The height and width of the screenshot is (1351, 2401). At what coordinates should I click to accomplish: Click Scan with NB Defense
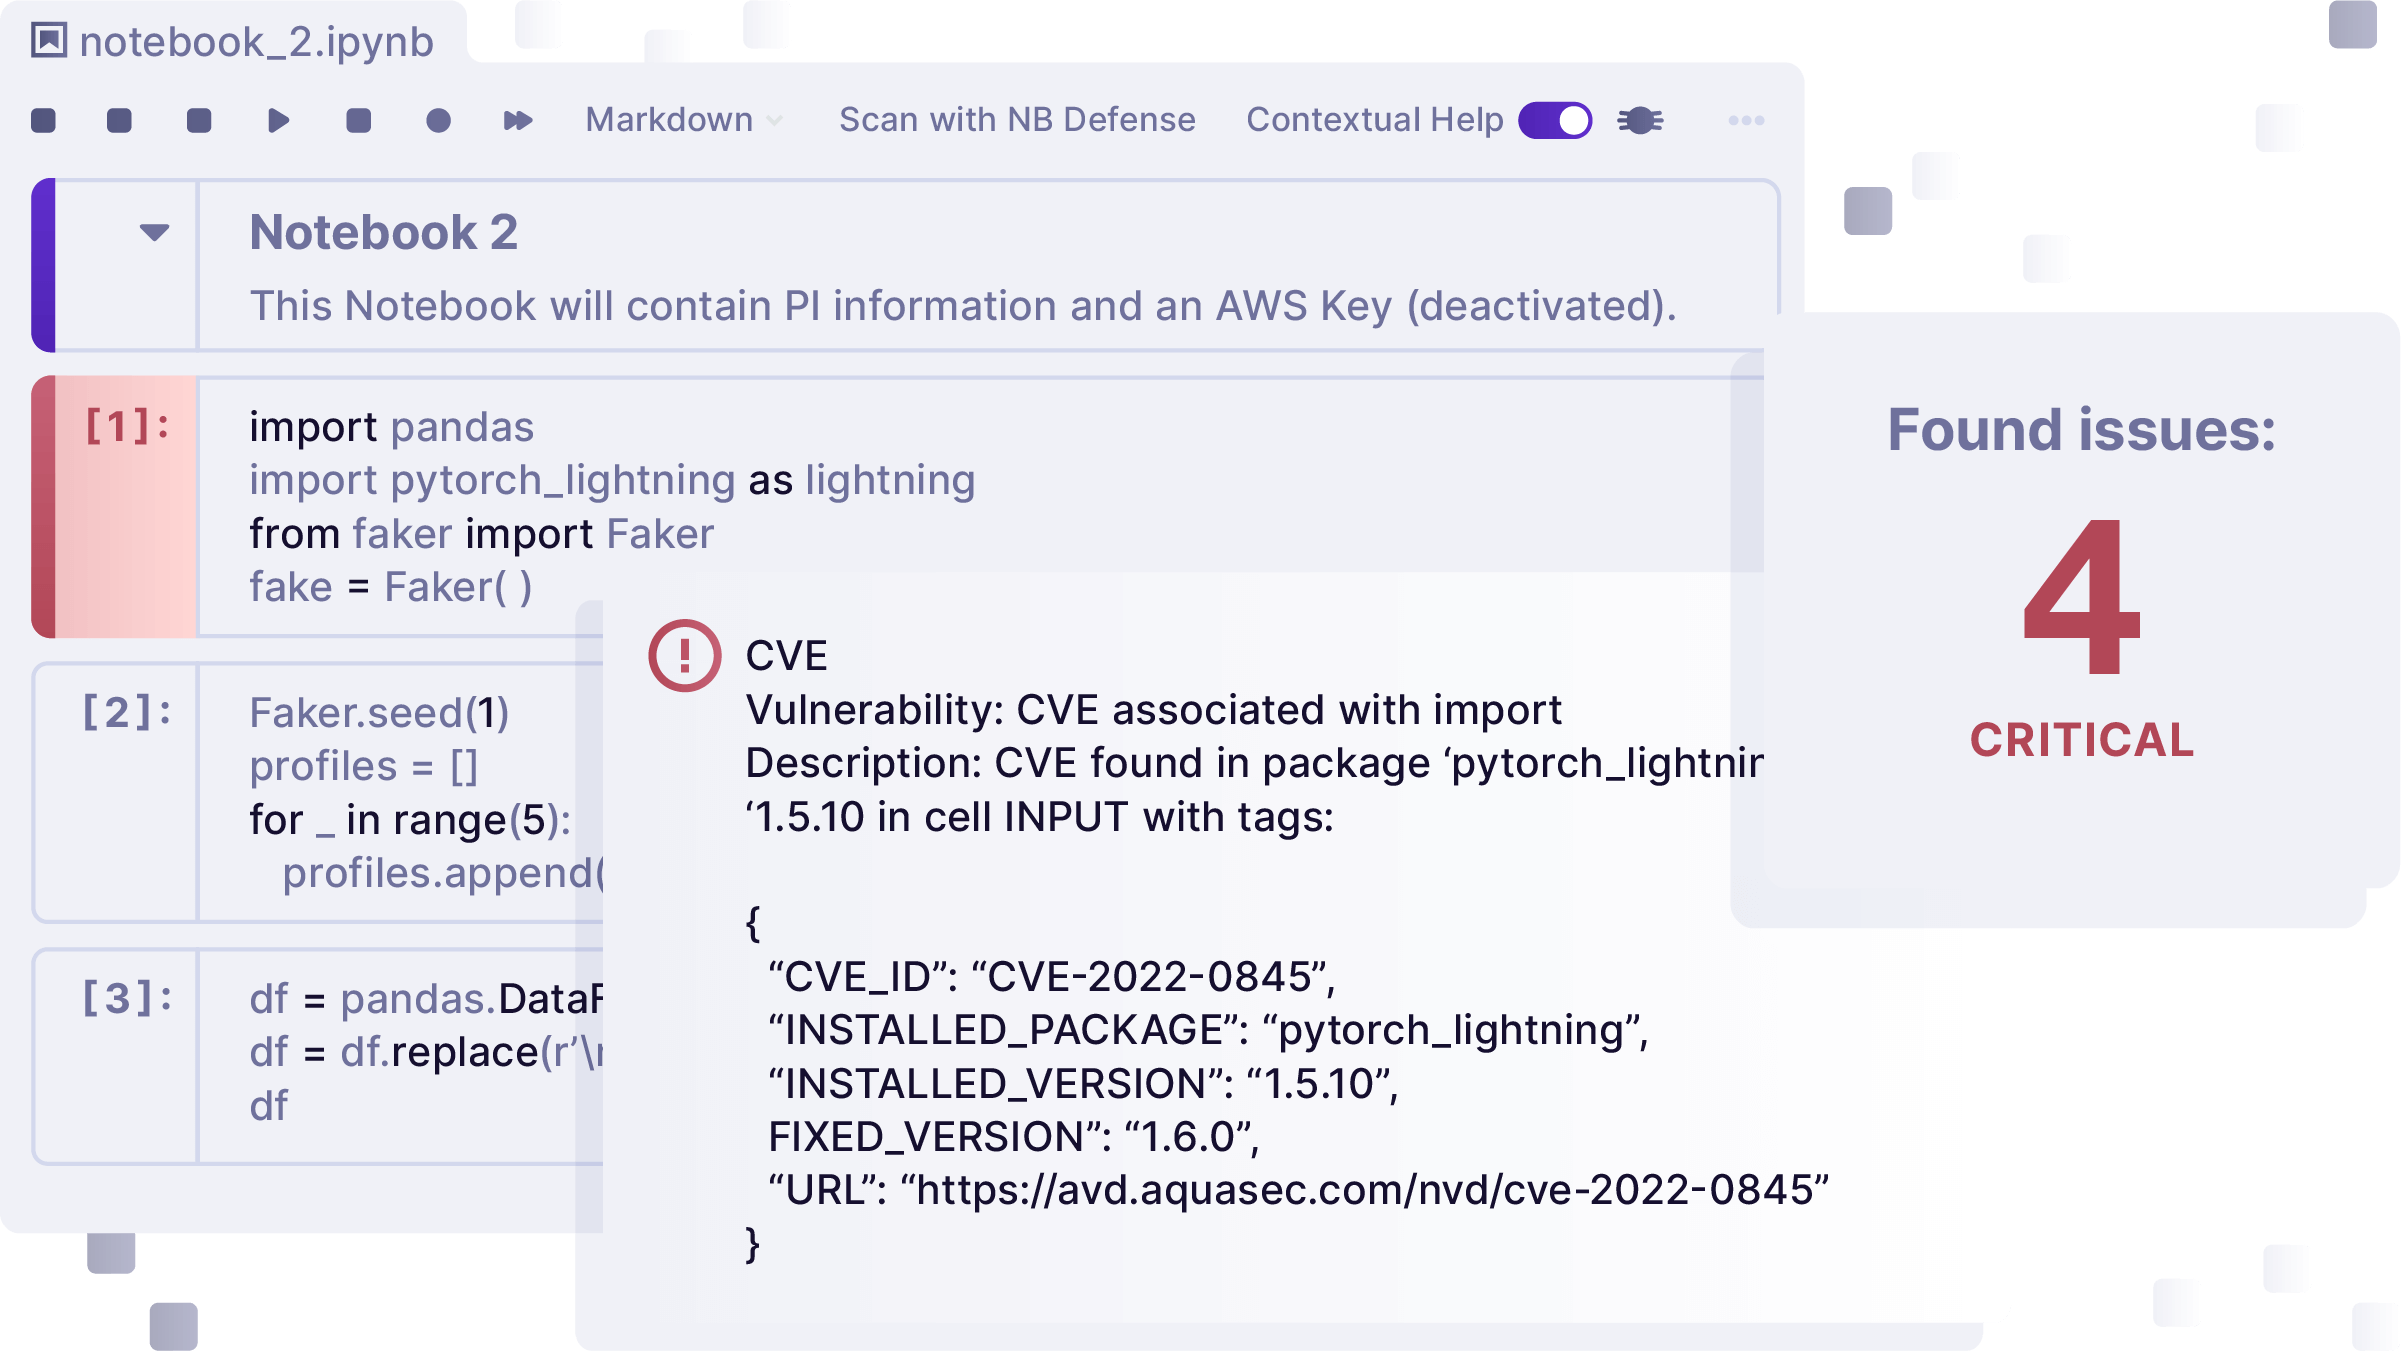[x=1017, y=120]
